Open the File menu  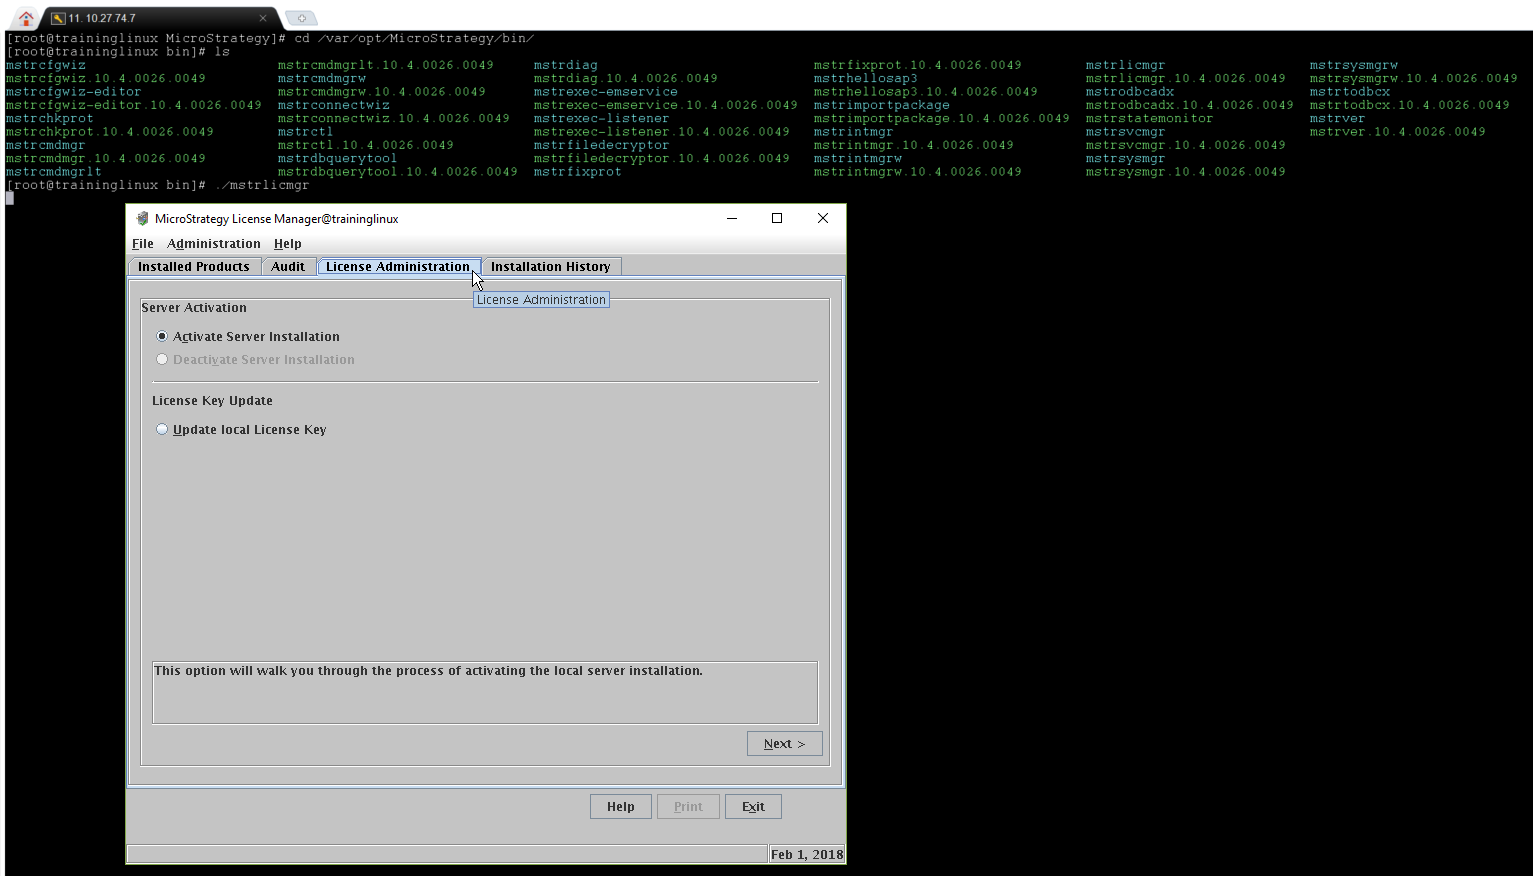[x=142, y=243]
